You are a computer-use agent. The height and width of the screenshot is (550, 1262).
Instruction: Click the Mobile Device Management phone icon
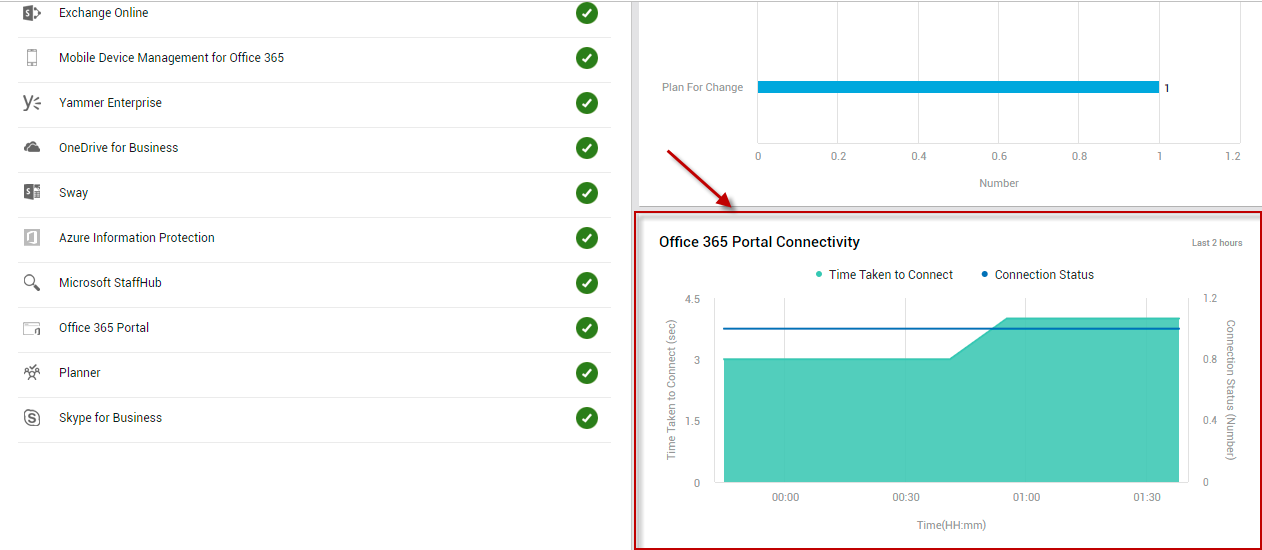tap(32, 58)
